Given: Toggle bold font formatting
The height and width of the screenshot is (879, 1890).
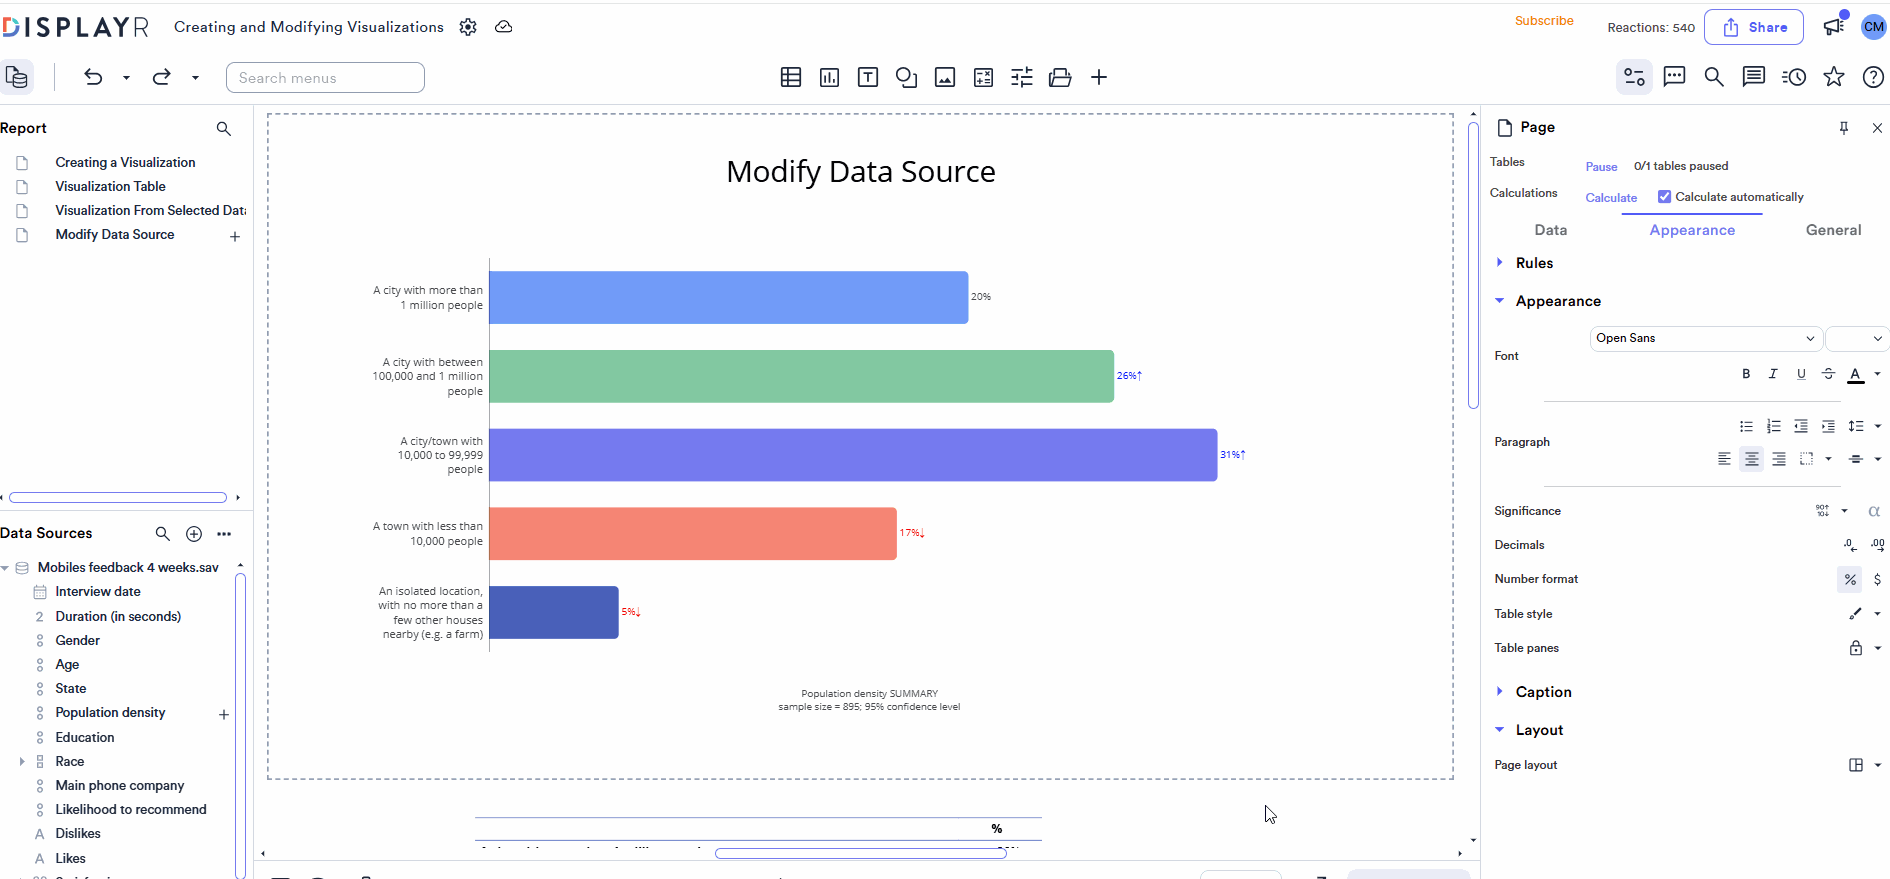Looking at the screenshot, I should [1746, 374].
